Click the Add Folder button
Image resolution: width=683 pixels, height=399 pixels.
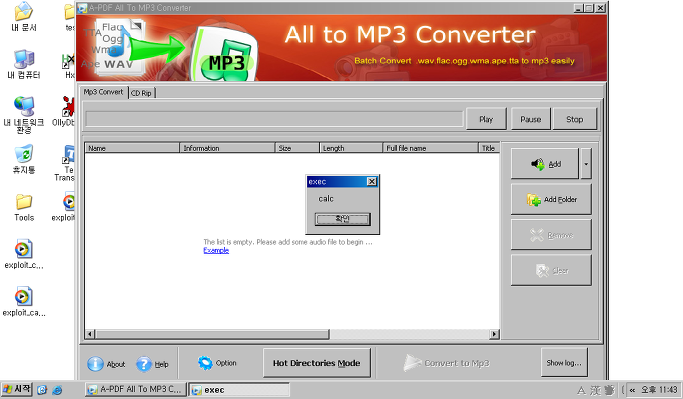[x=551, y=200]
